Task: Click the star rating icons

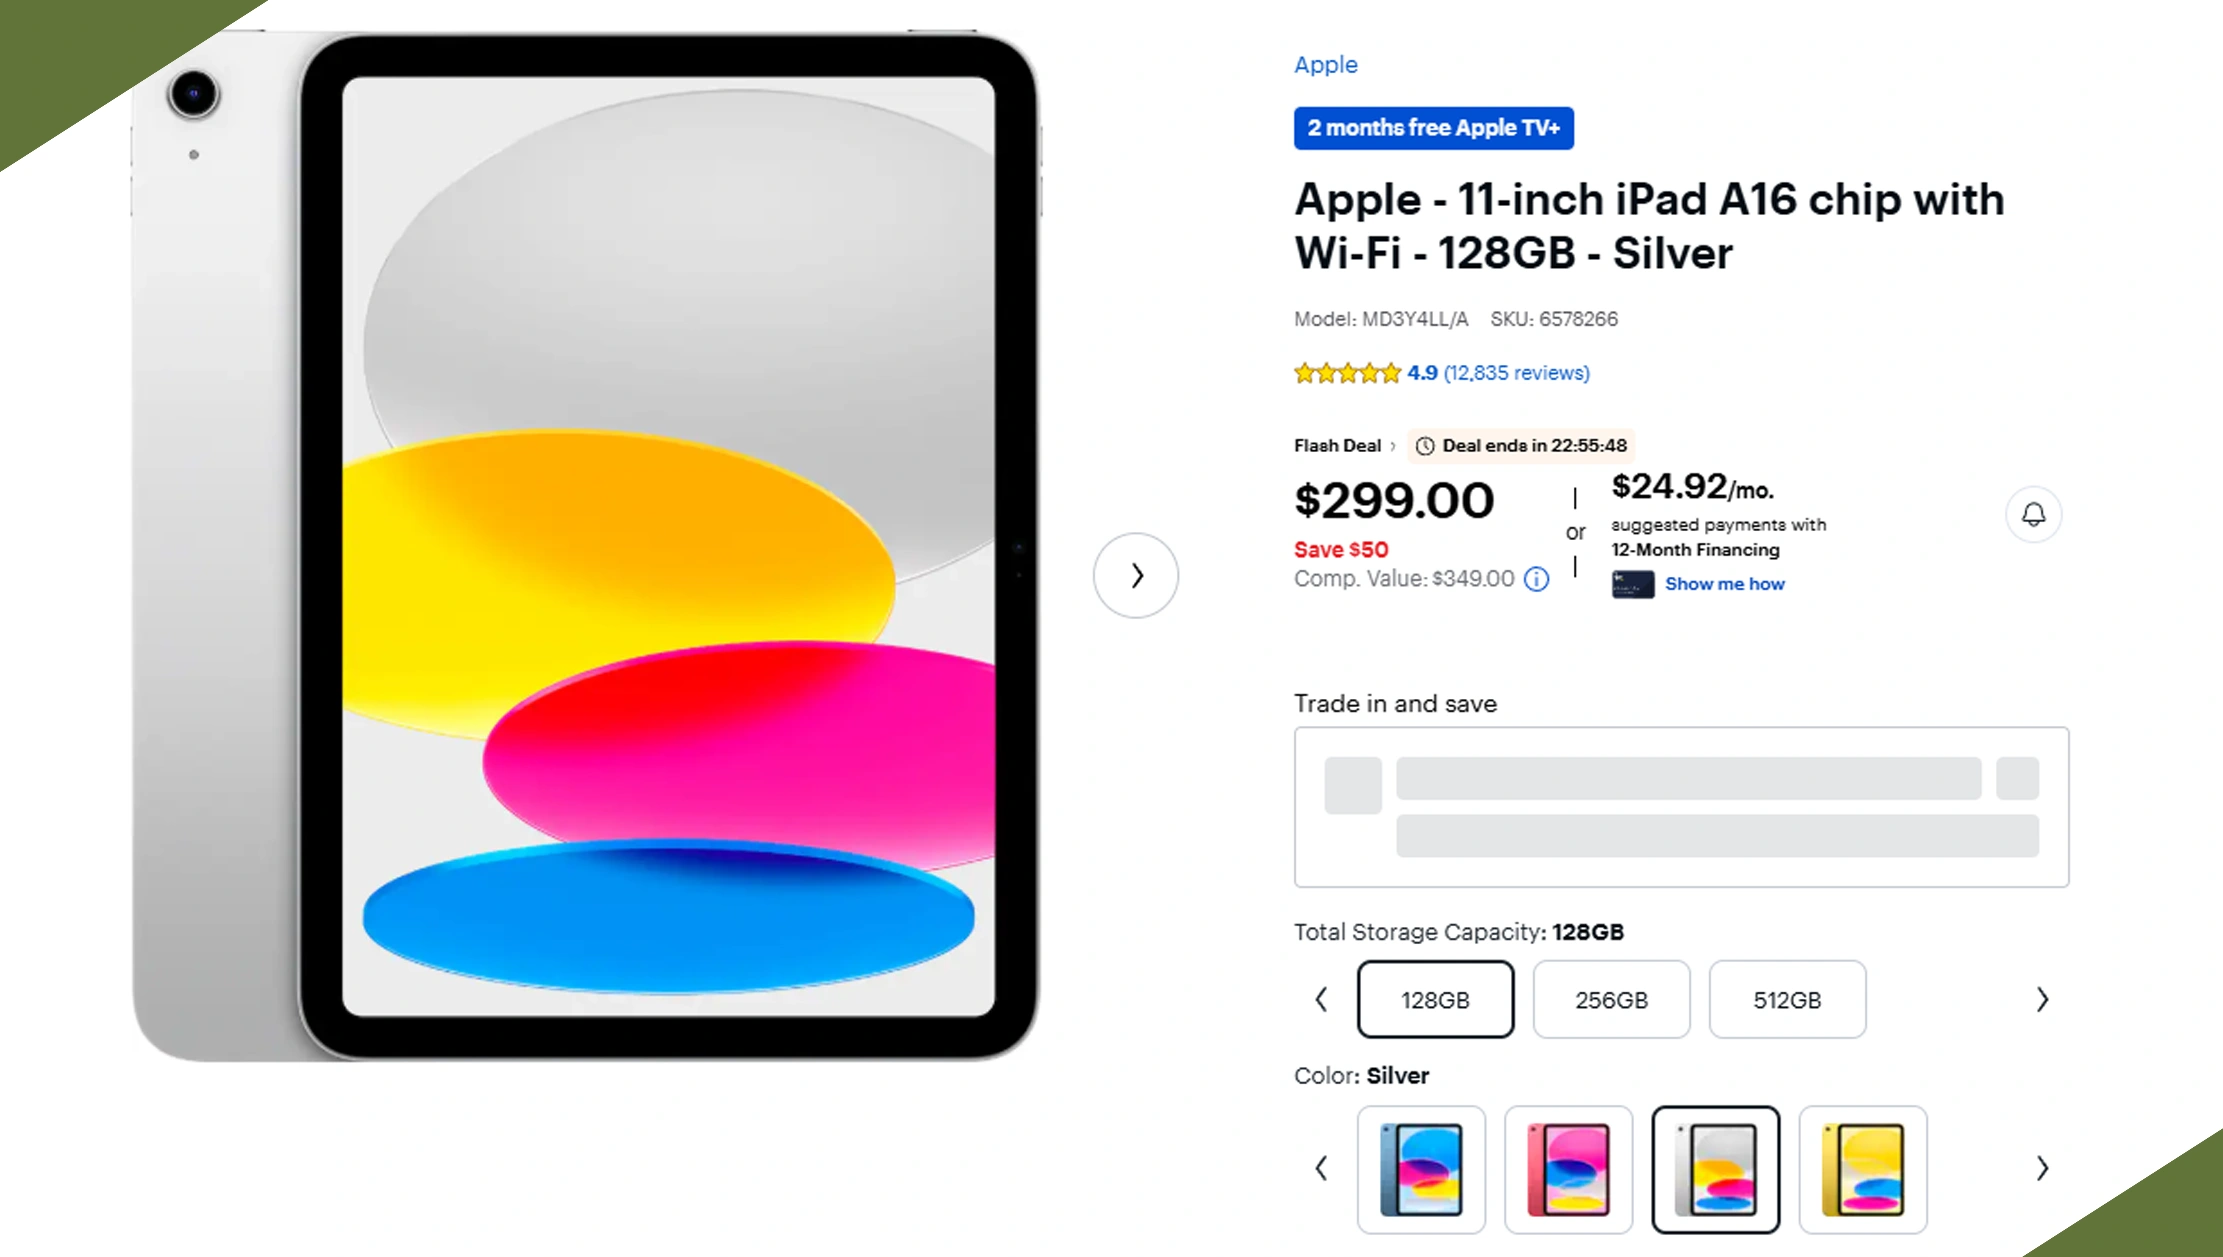Action: coord(1346,373)
